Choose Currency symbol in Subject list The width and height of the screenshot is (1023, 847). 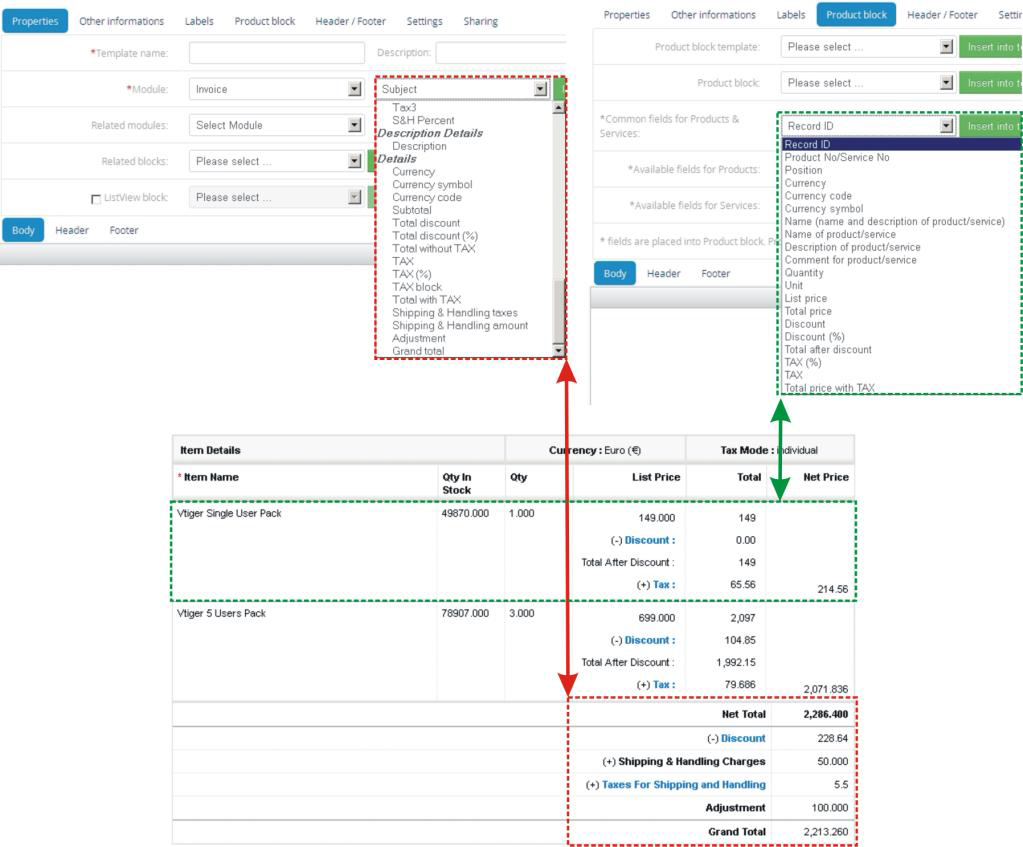pos(433,185)
